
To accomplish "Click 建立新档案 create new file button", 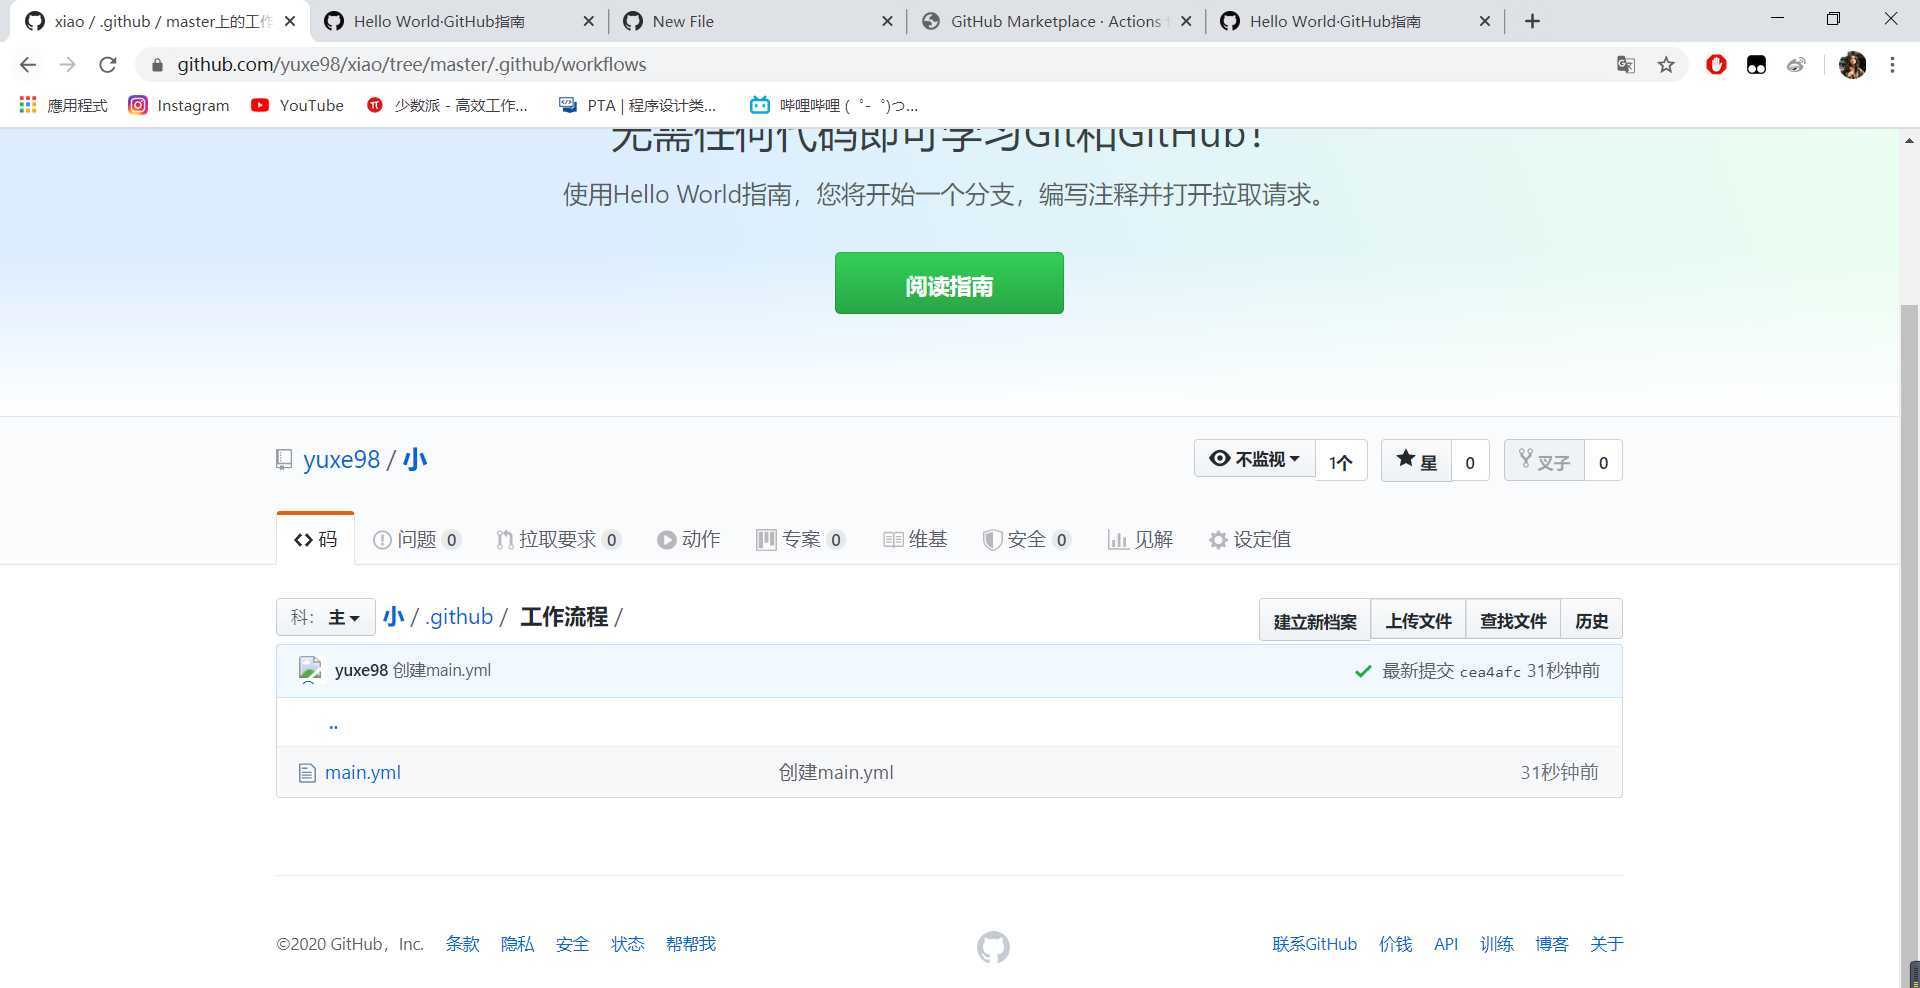I will (1315, 620).
